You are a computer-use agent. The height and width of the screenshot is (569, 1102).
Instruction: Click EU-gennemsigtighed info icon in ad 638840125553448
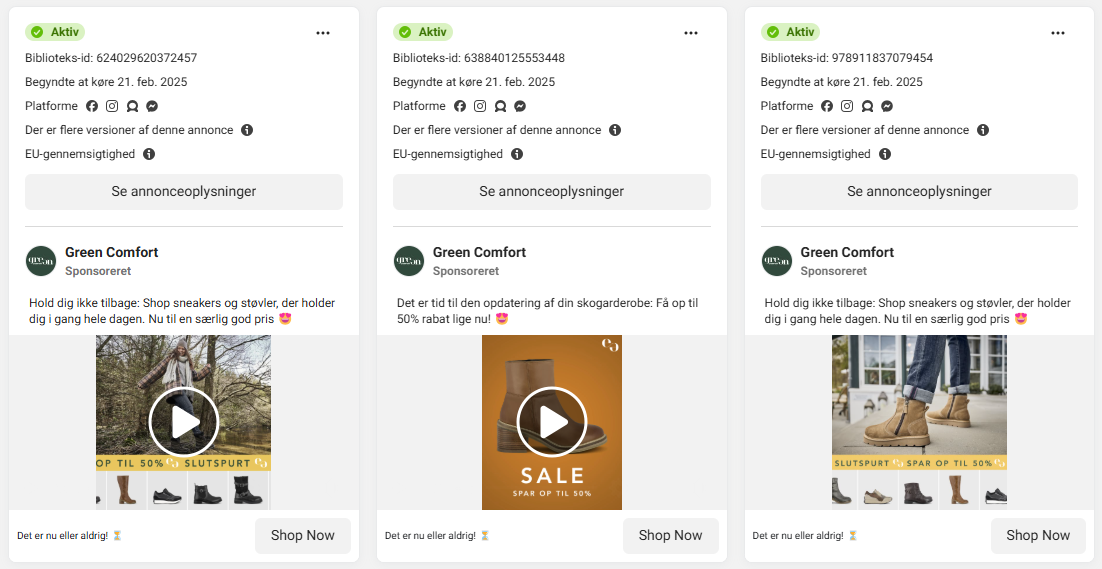tap(517, 154)
